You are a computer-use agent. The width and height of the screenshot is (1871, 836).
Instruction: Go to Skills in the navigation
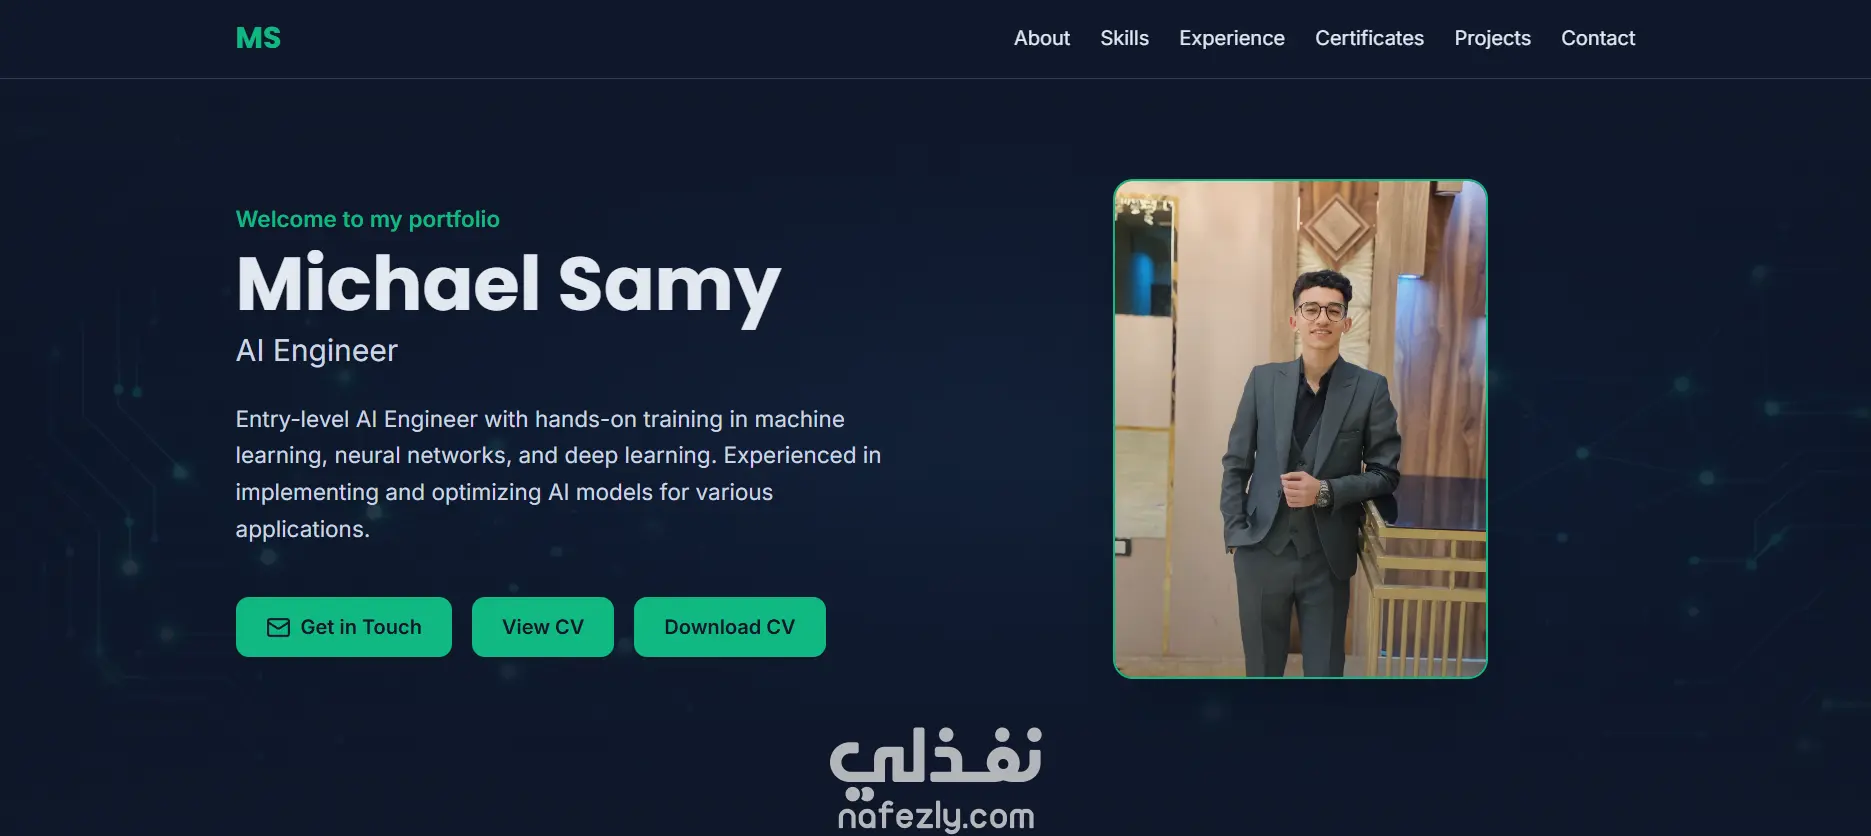[x=1124, y=38]
